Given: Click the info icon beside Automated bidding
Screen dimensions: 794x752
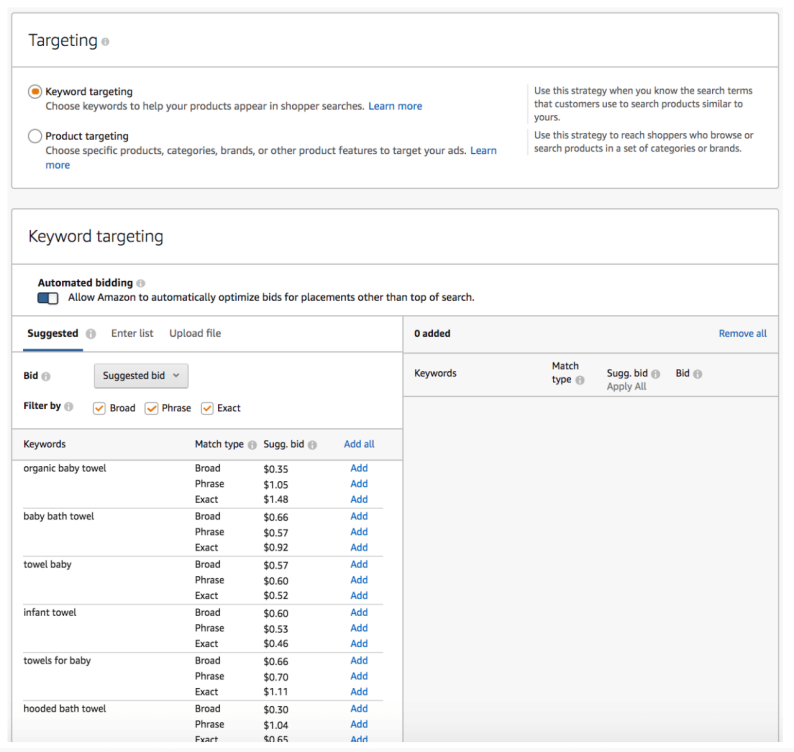Looking at the screenshot, I should click(x=141, y=284).
